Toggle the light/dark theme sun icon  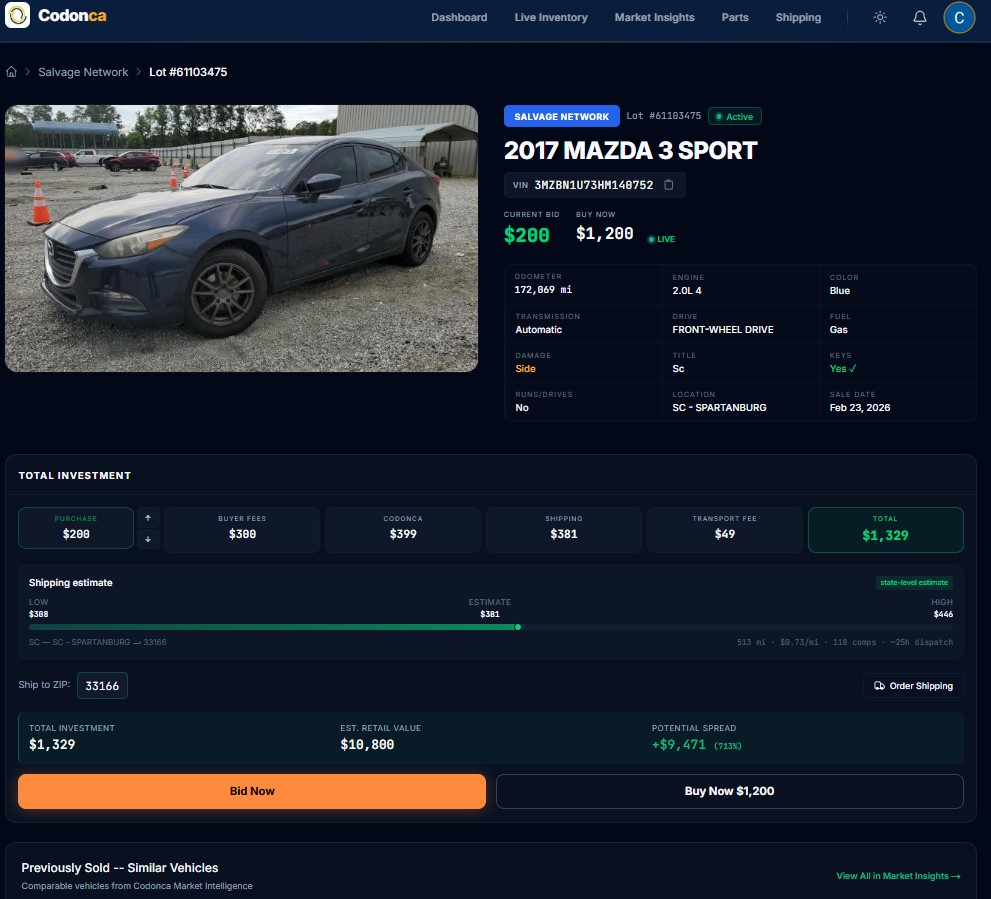pos(880,17)
